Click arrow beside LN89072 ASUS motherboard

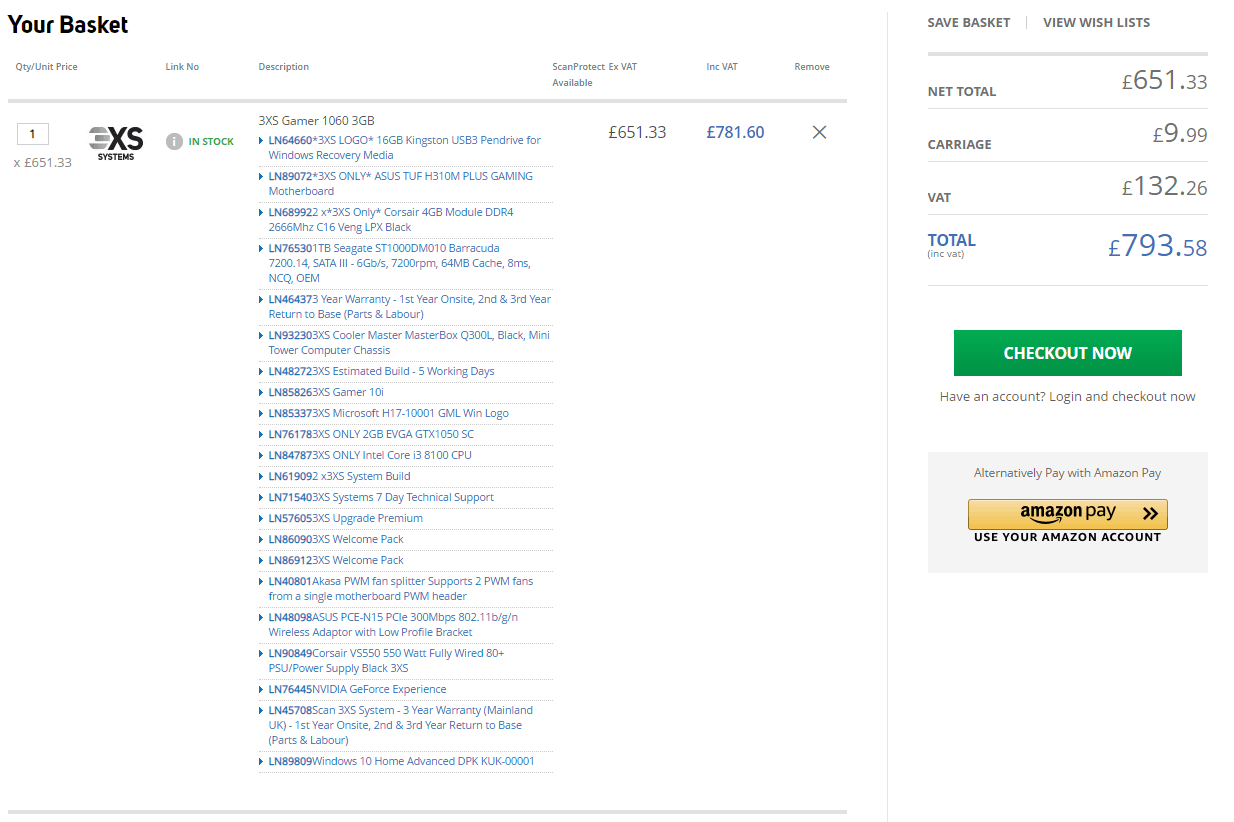[x=262, y=177]
